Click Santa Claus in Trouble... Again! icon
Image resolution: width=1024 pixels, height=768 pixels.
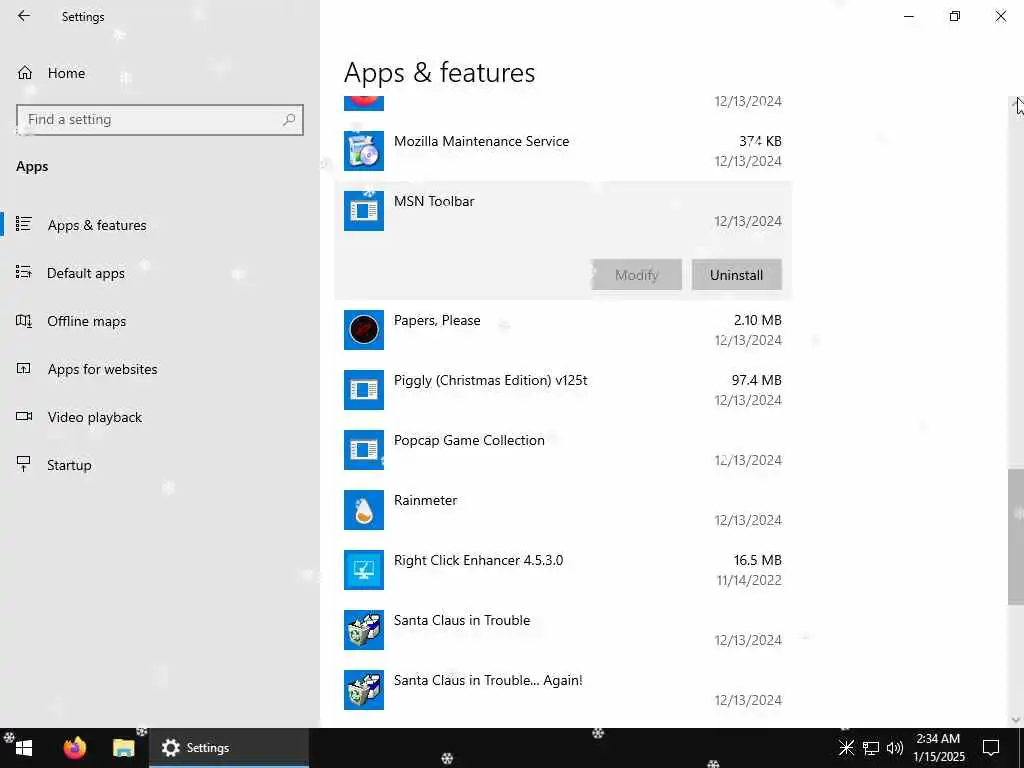point(364,690)
